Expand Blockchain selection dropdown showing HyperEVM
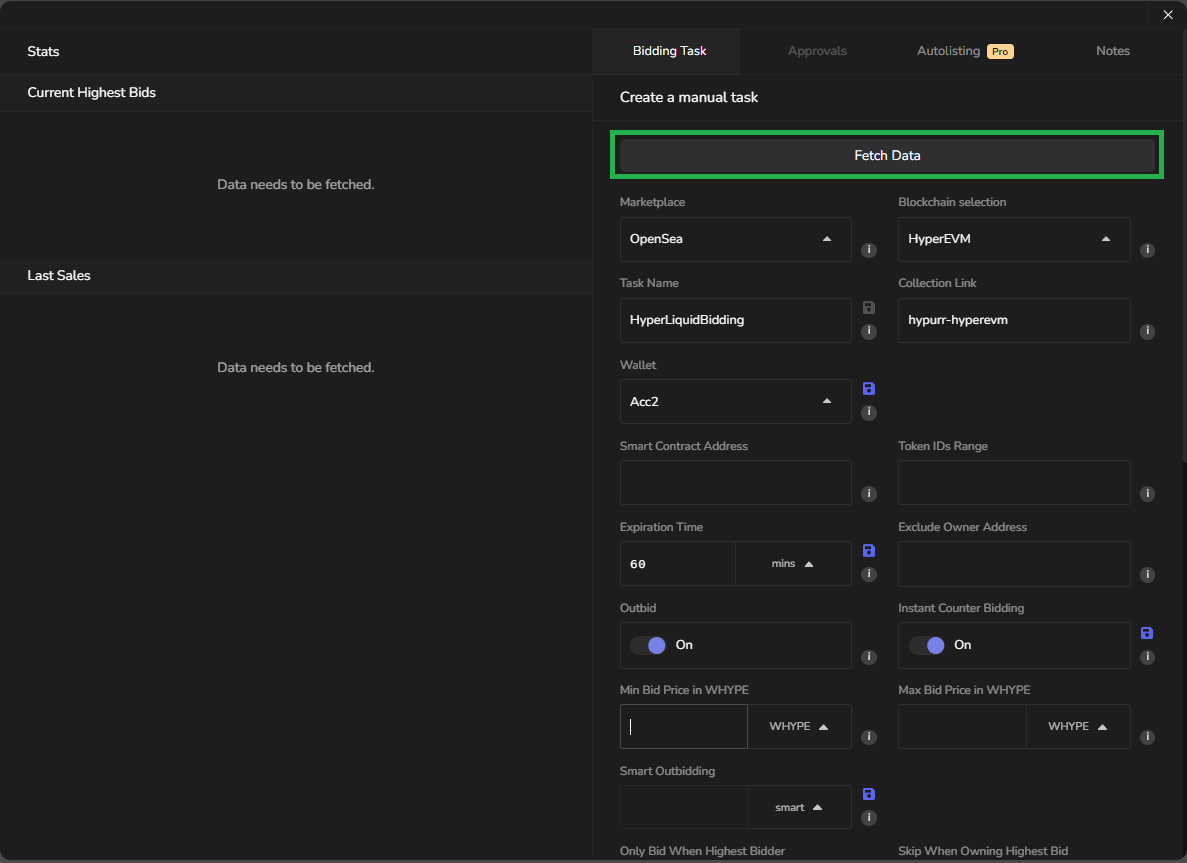 coord(1013,239)
